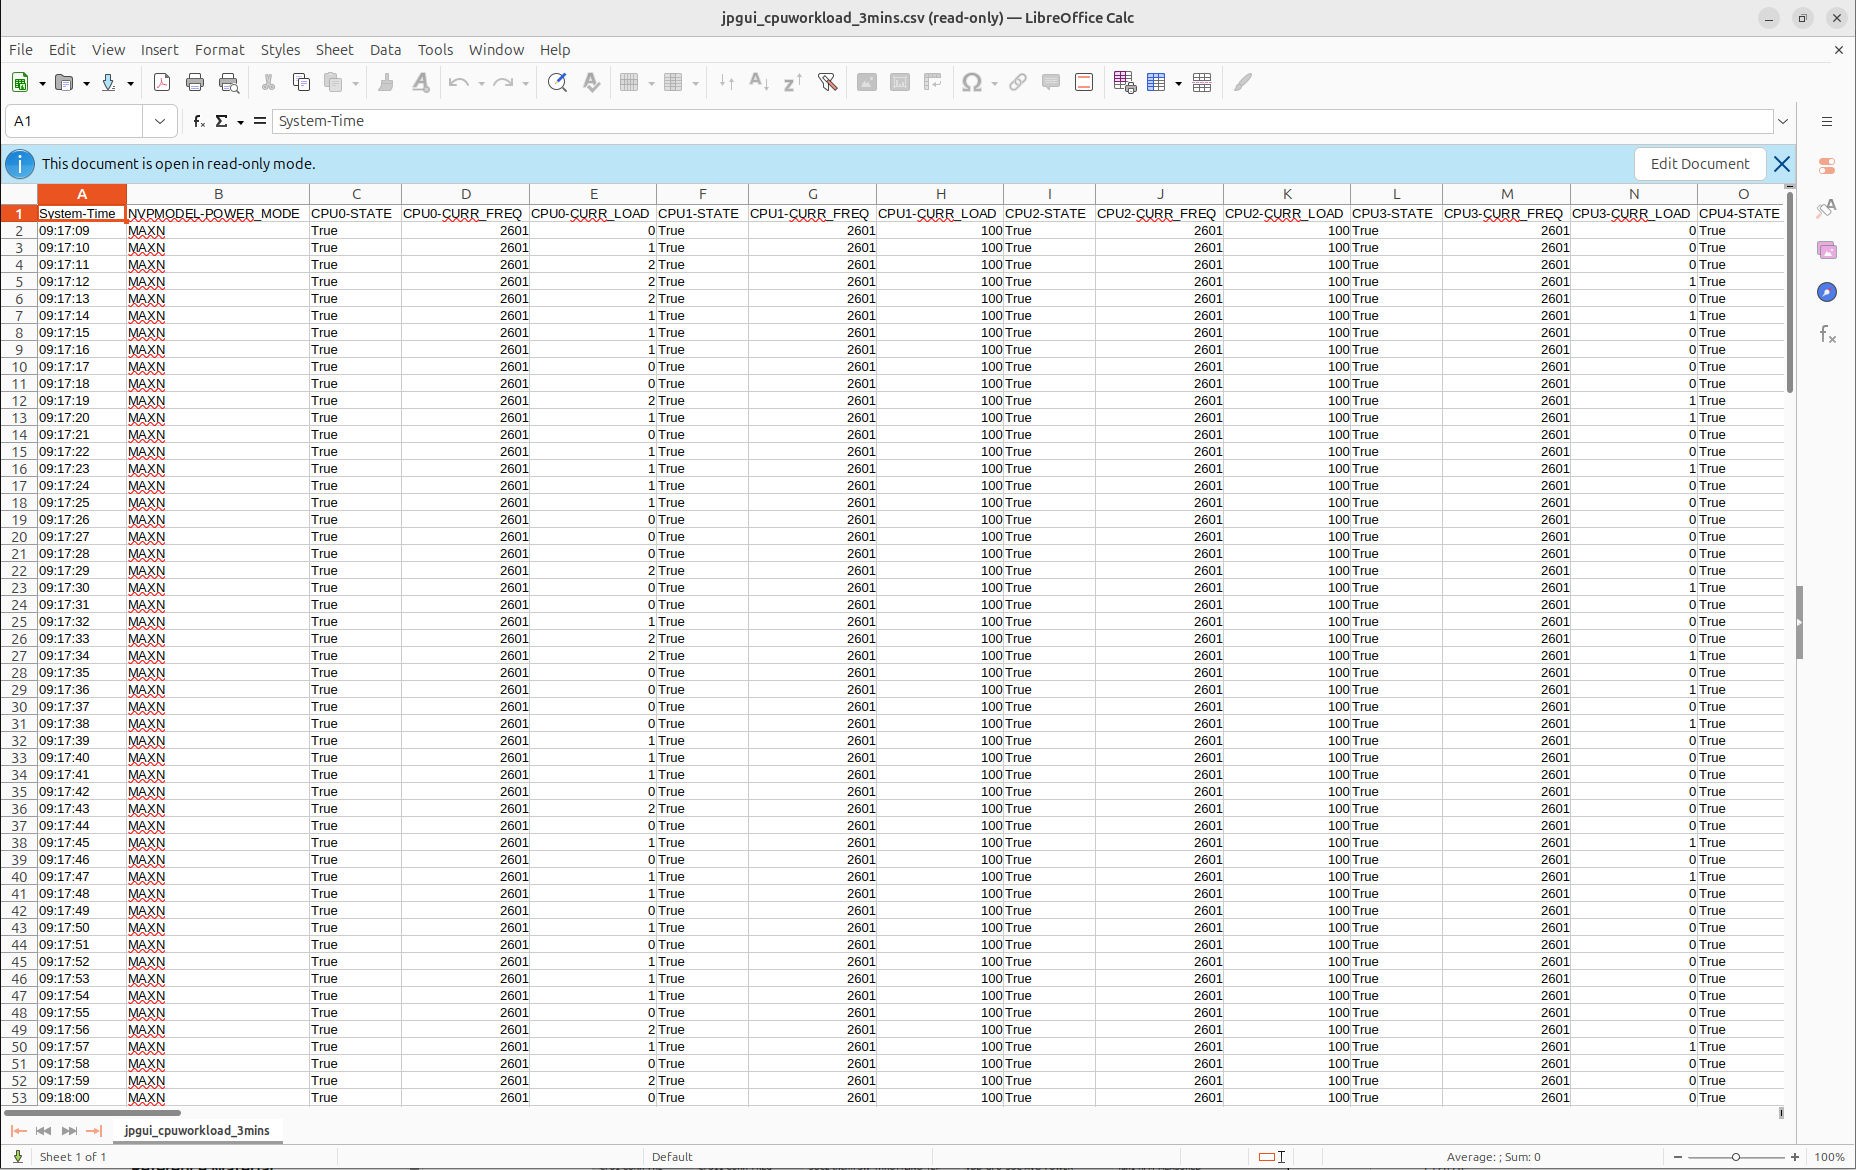The width and height of the screenshot is (1856, 1170).
Task: Toggle headers and footers display
Action: point(1083,82)
